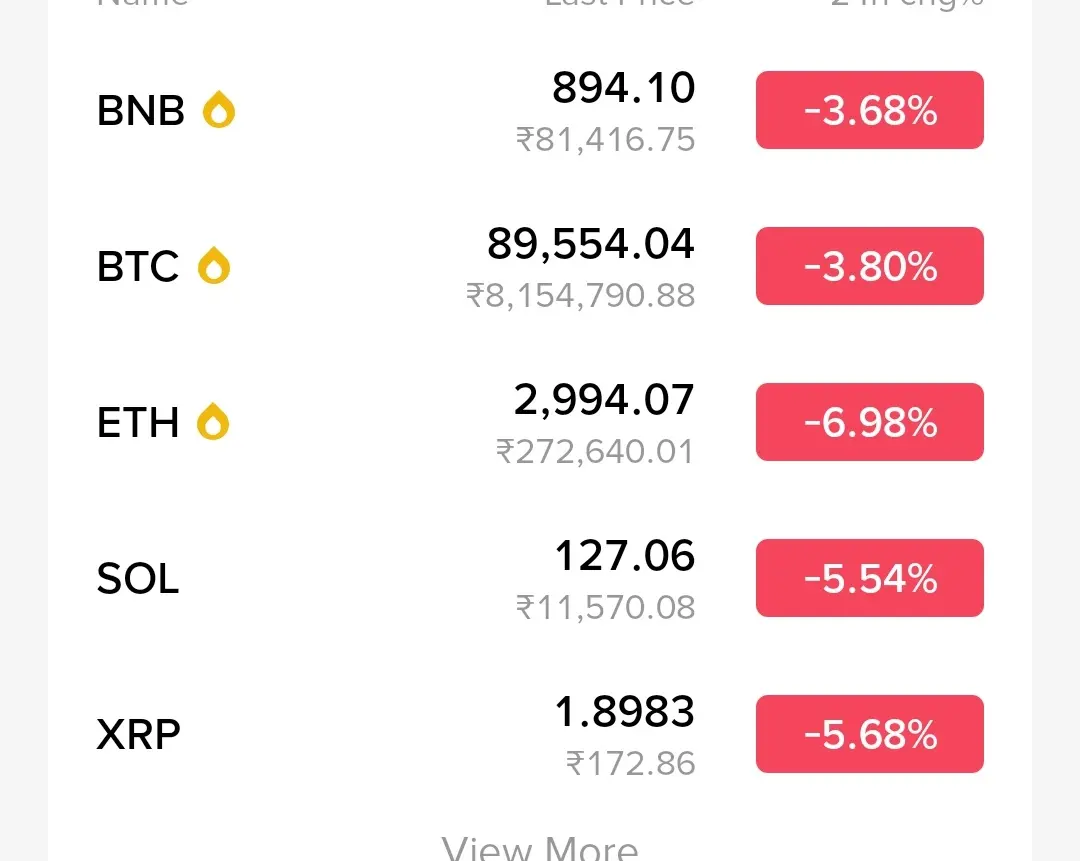
Task: Tap the hot flame icon beside BTC
Action: (x=214, y=266)
